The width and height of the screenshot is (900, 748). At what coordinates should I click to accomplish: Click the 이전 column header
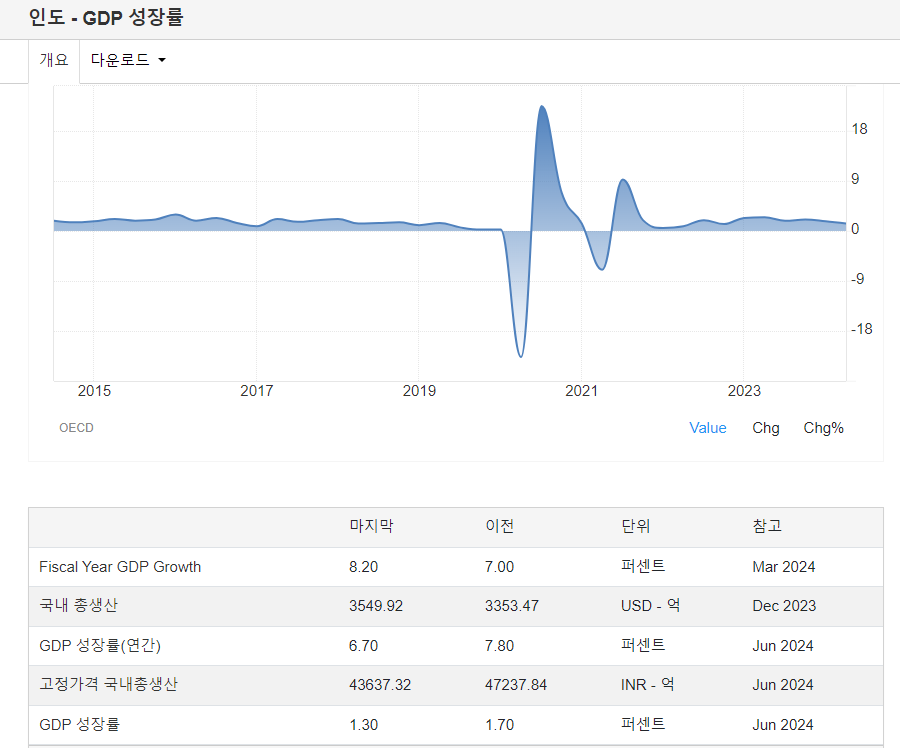(499, 526)
